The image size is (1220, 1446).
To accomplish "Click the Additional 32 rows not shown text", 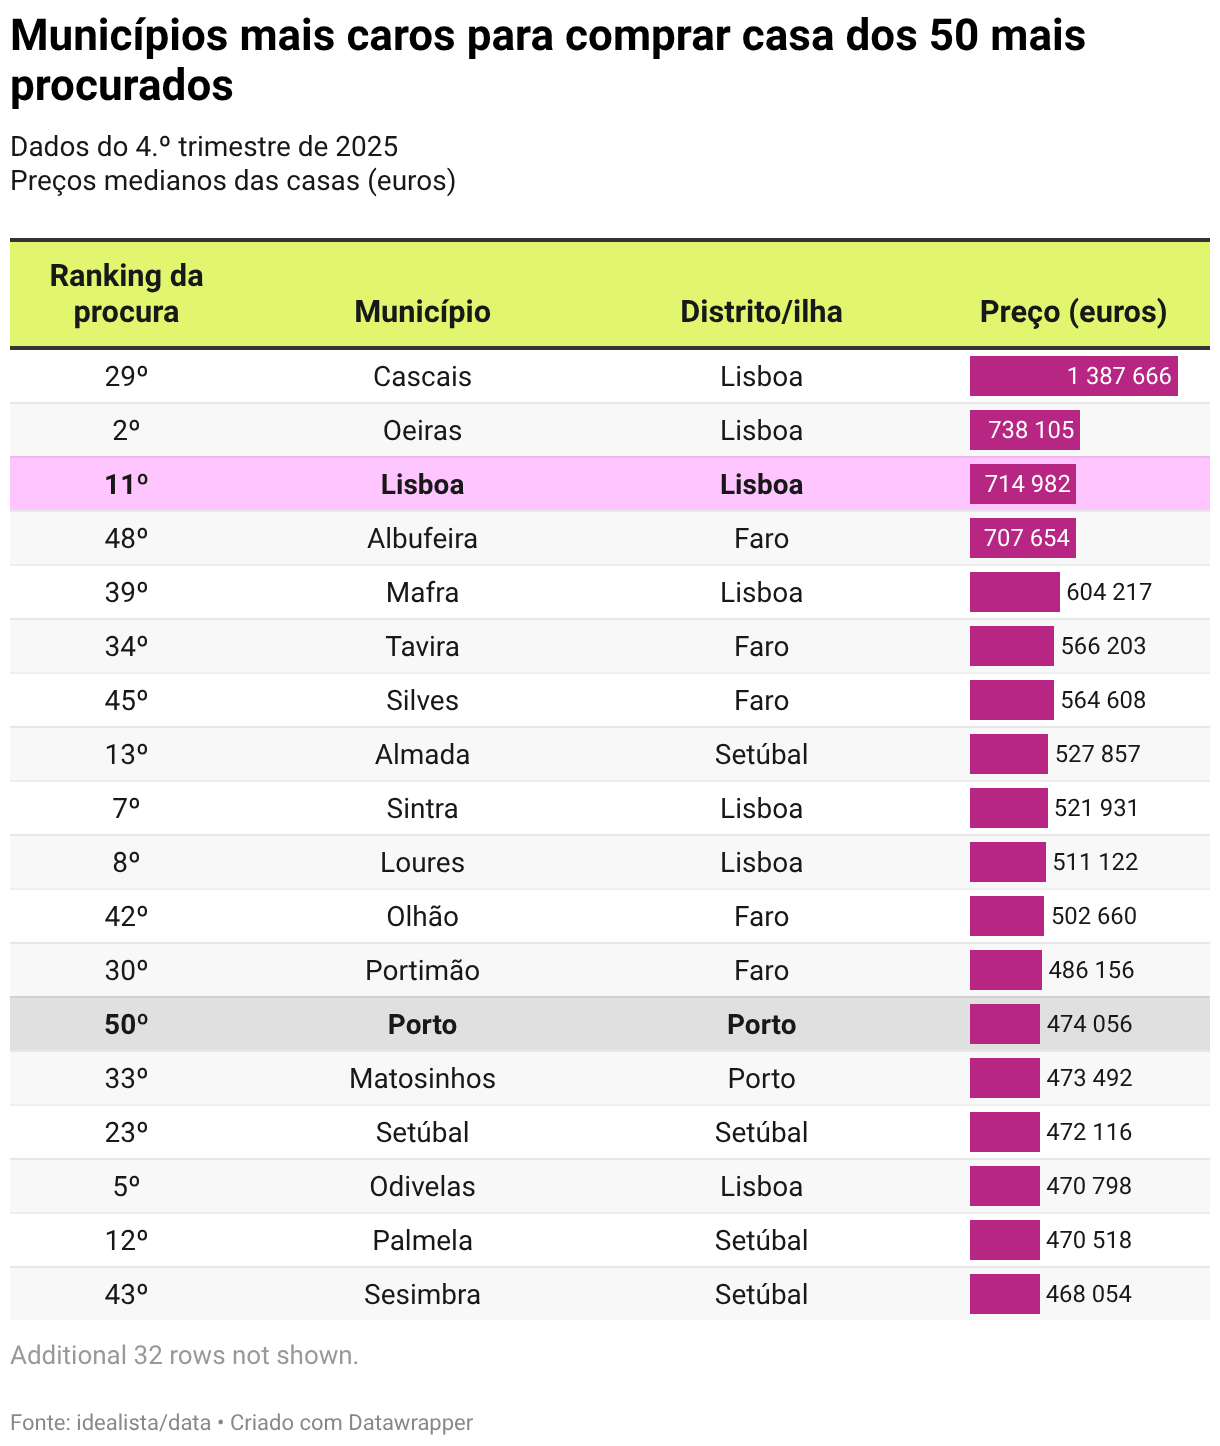I will (184, 1355).
